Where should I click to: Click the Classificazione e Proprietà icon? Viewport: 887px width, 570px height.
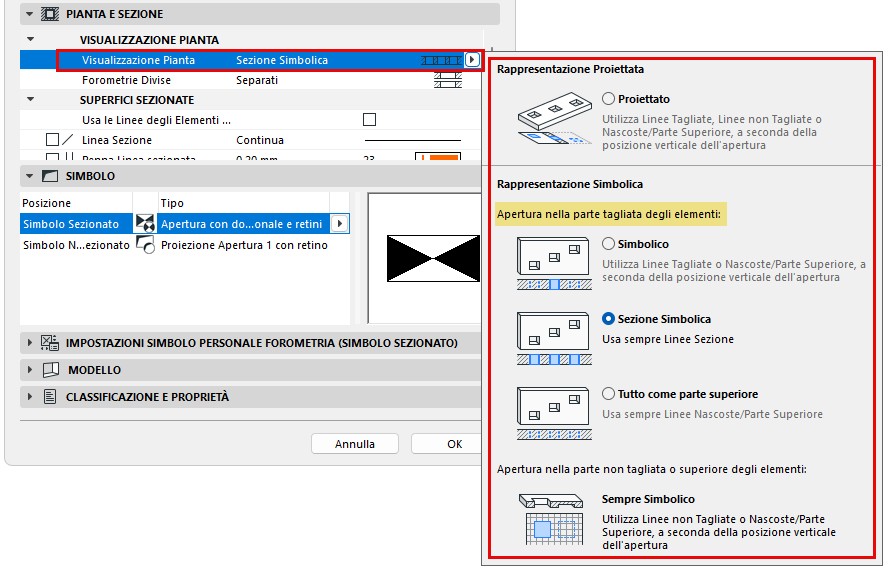tap(50, 397)
